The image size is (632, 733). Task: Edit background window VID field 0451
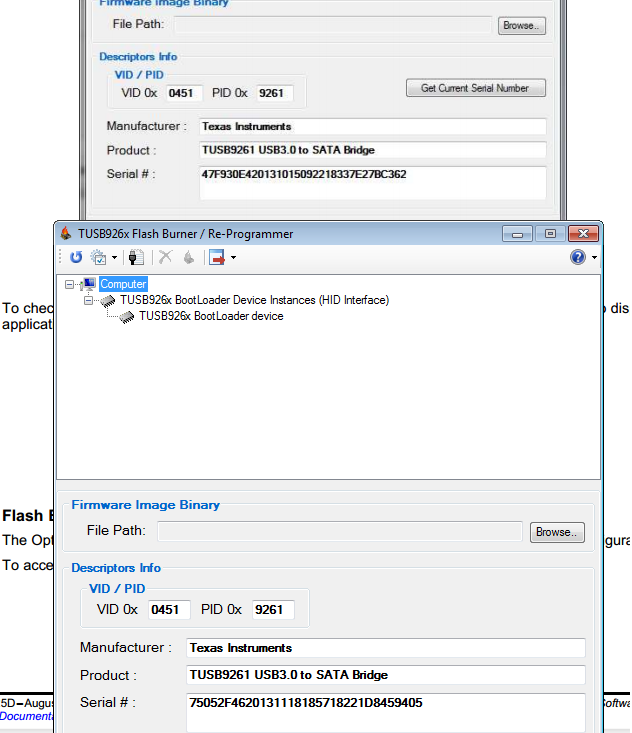[x=184, y=93]
